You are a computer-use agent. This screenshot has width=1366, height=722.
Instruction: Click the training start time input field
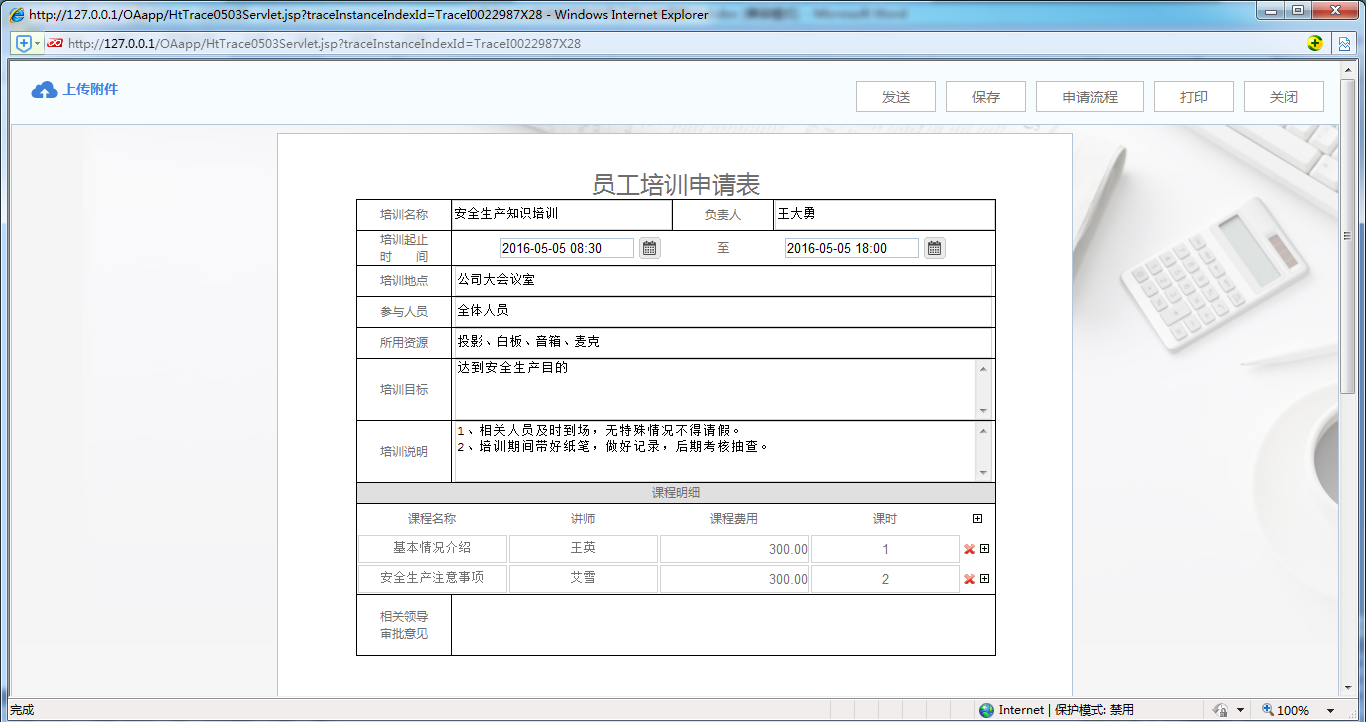pos(566,247)
